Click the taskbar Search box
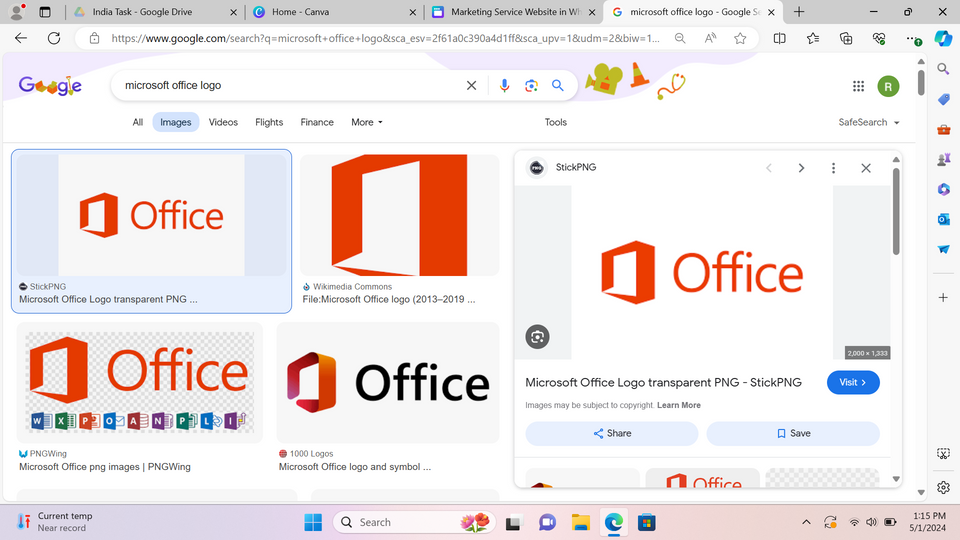The height and width of the screenshot is (540, 960). [x=414, y=522]
